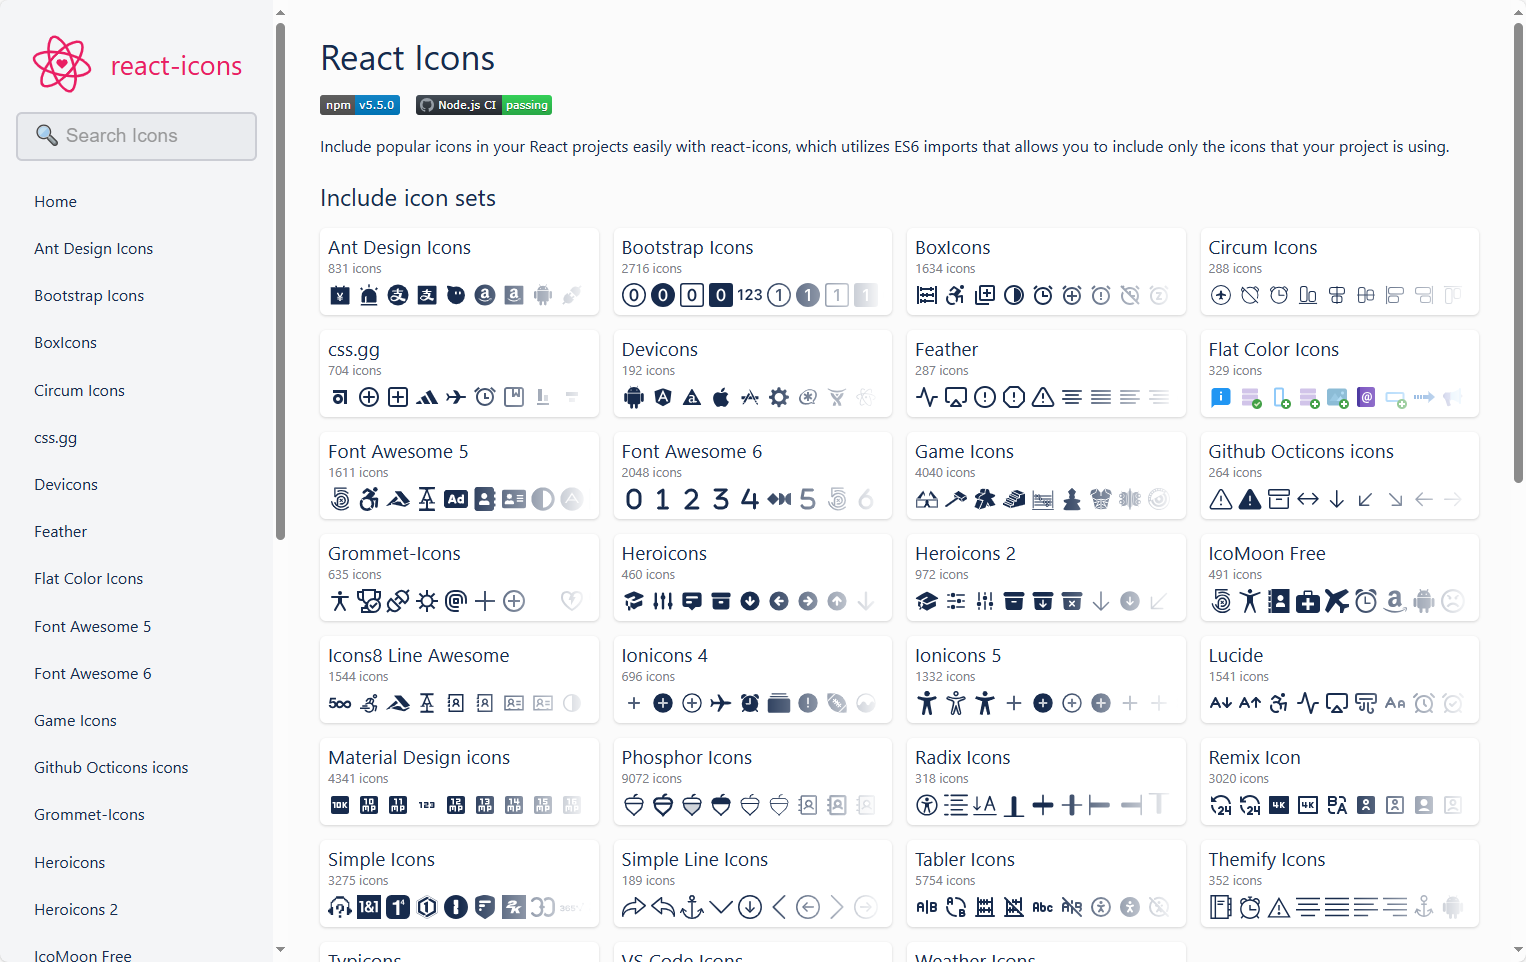Click the "9072 icons" count text

pyautogui.click(x=652, y=778)
